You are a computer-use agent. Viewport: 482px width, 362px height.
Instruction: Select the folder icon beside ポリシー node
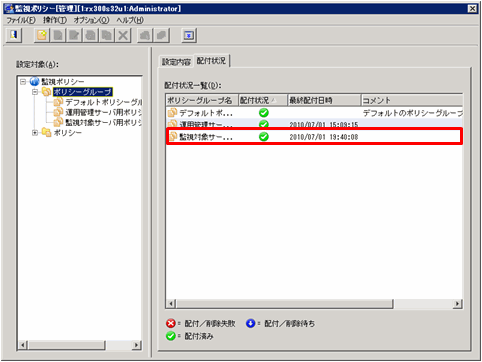tap(46, 132)
